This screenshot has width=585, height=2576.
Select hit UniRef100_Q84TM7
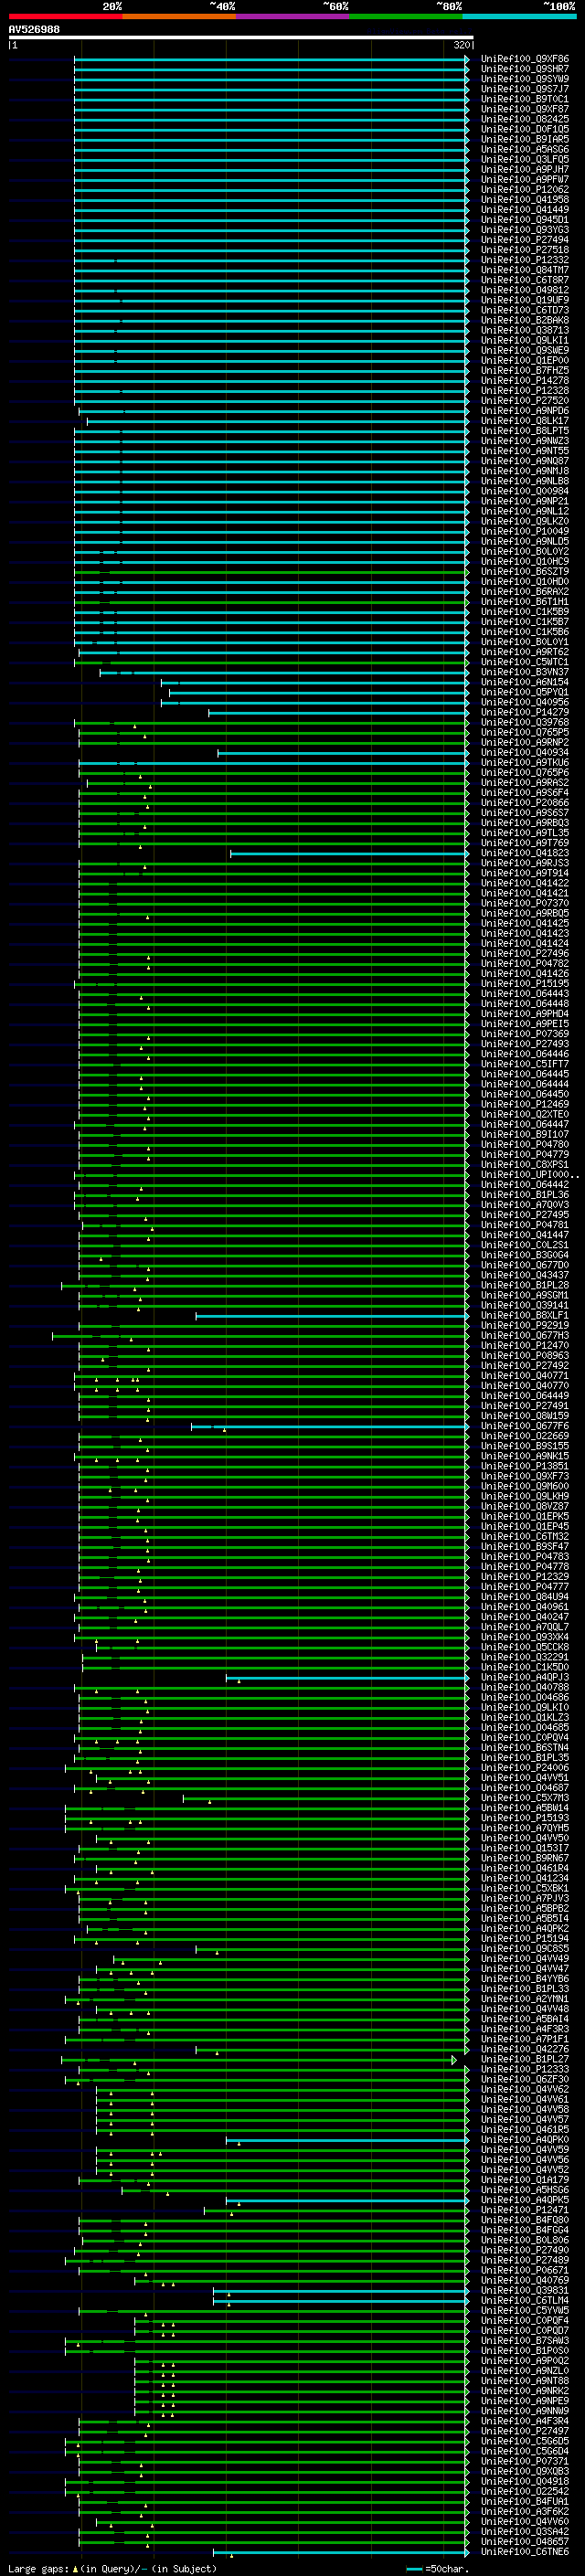[x=525, y=270]
